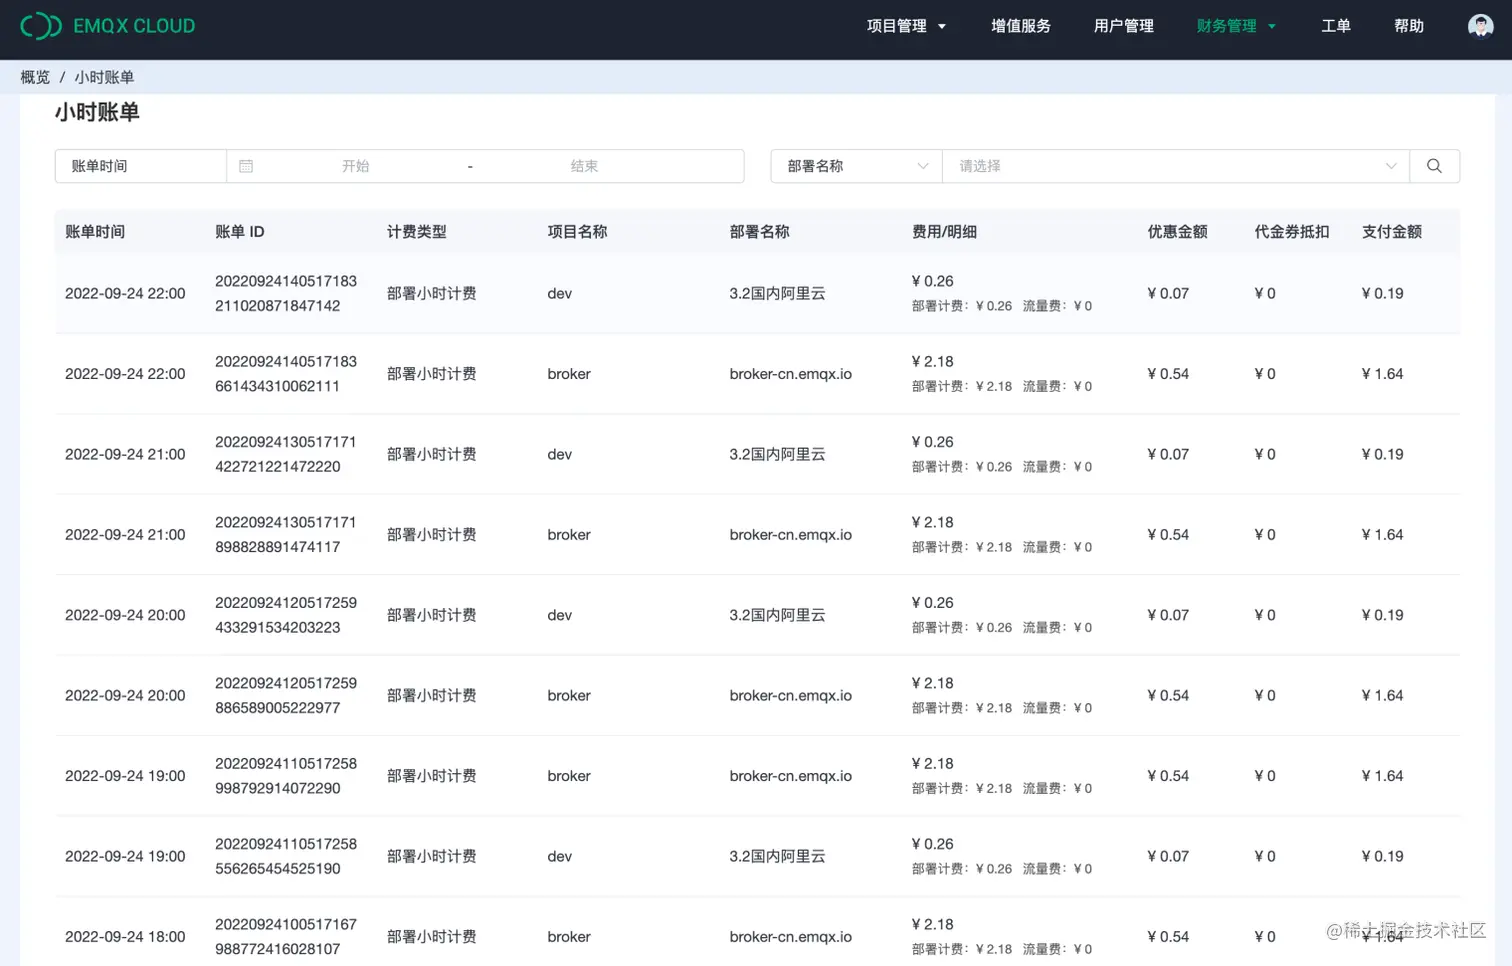Navigate back via 概览 breadcrumb link
Image resolution: width=1512 pixels, height=966 pixels.
point(34,77)
